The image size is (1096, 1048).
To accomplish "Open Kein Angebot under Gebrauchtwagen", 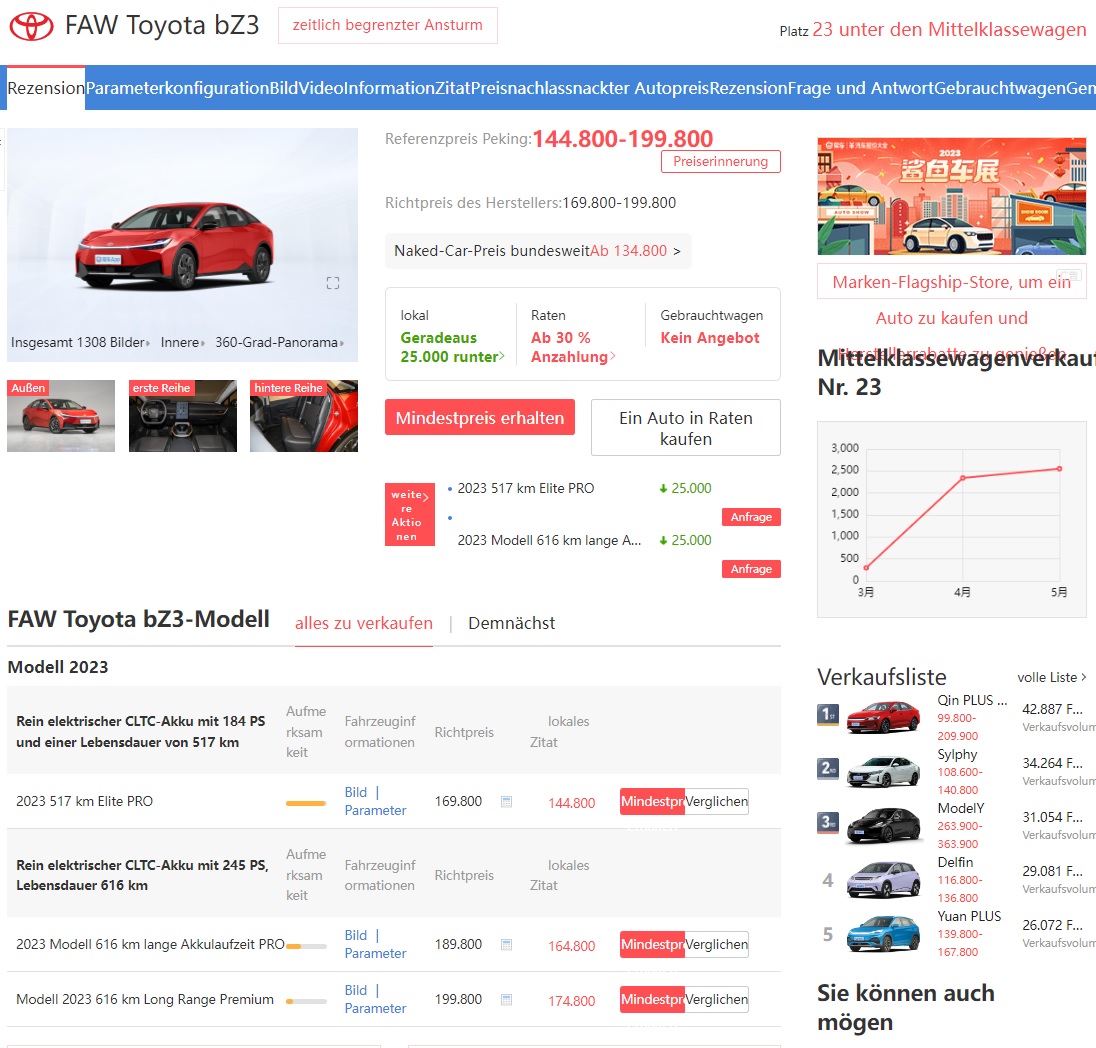I will [710, 338].
